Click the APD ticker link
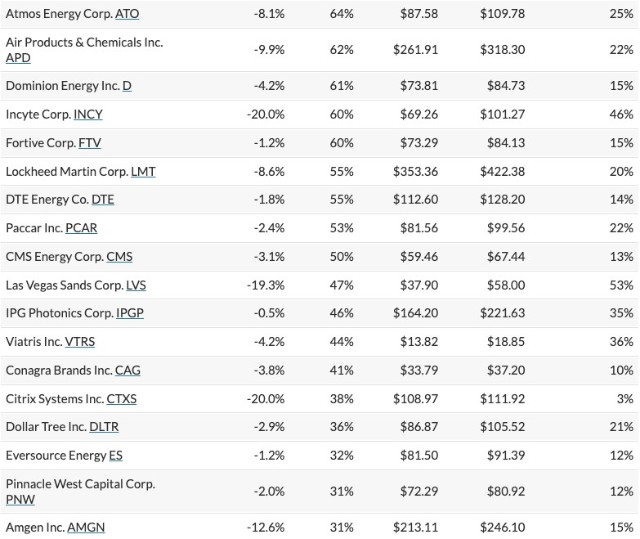This screenshot has height=539, width=640. coord(18,58)
